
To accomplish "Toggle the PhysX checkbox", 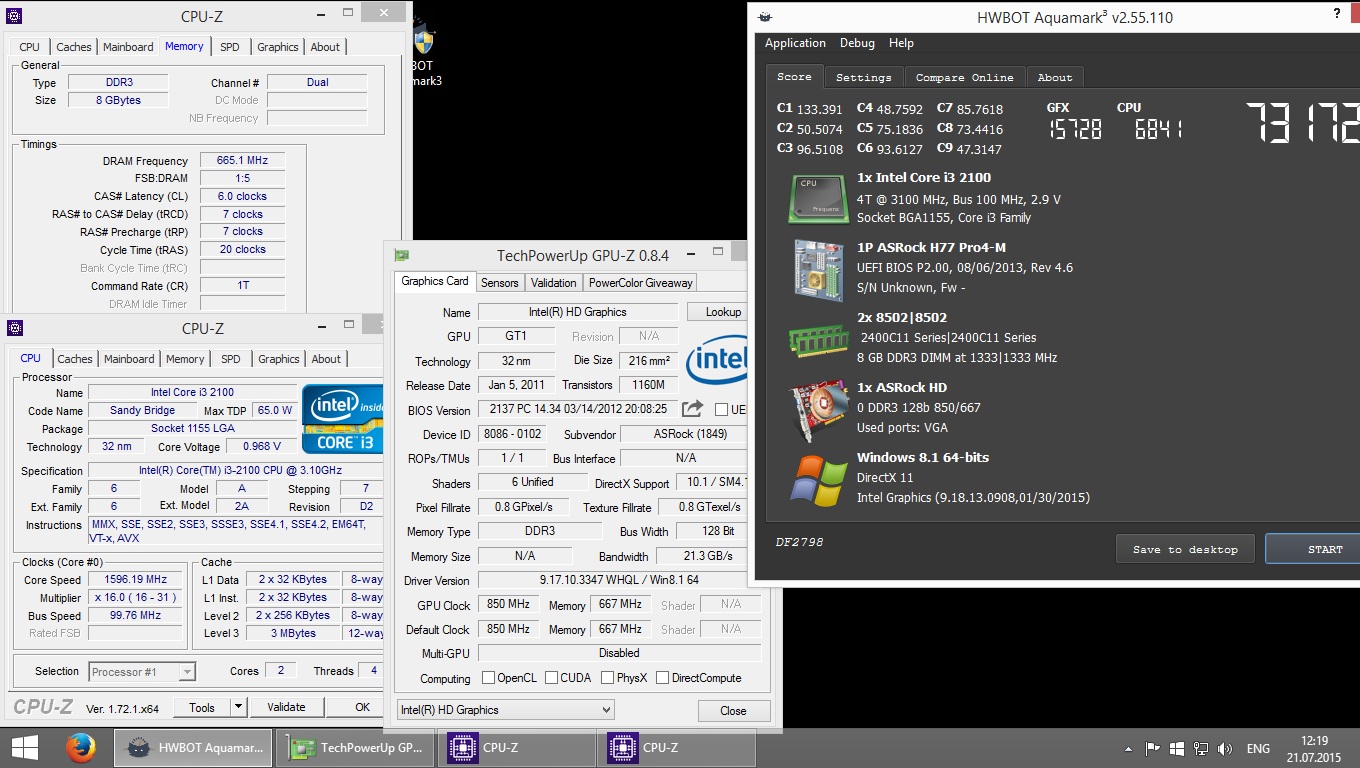I will (x=607, y=677).
